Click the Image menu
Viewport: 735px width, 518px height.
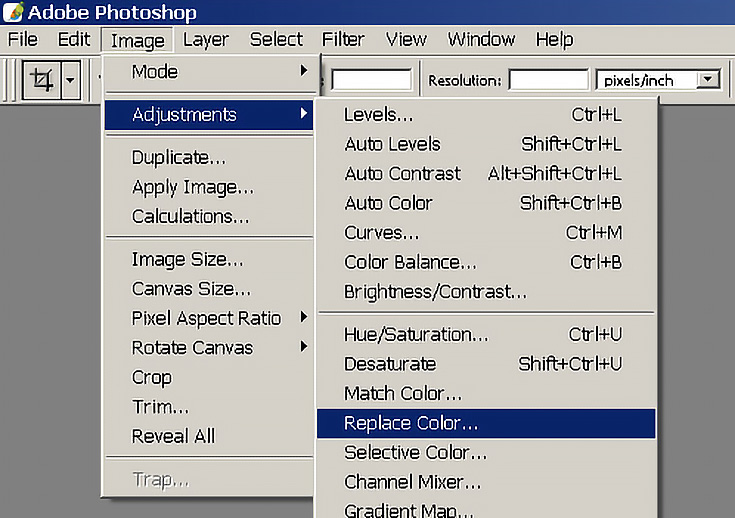(x=137, y=40)
